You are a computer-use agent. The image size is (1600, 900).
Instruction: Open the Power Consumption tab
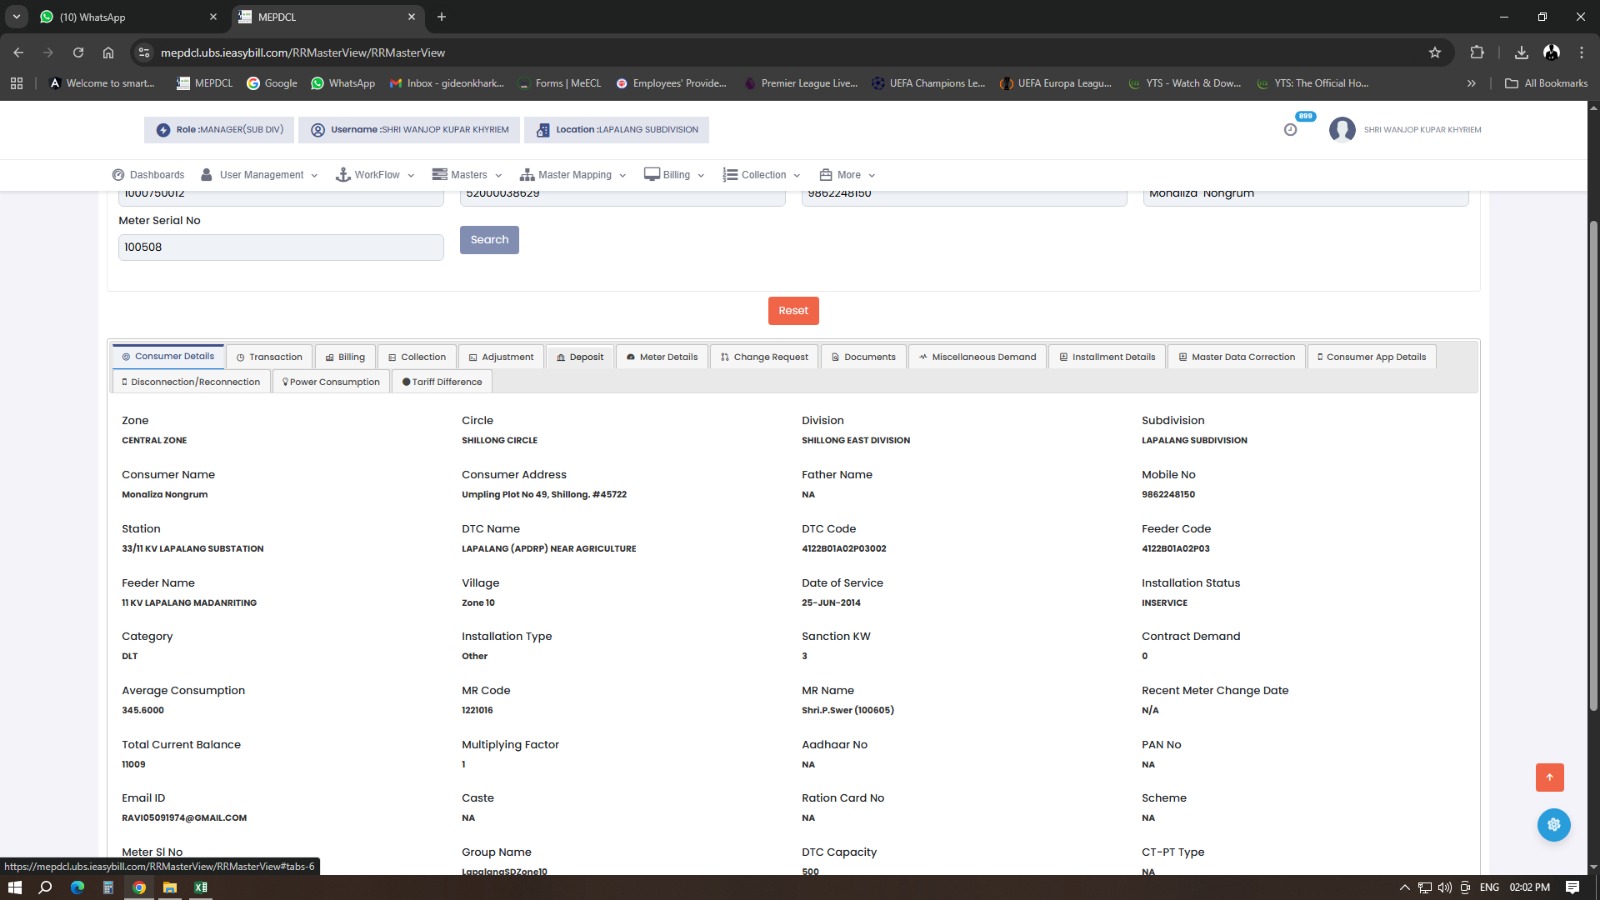(x=331, y=382)
